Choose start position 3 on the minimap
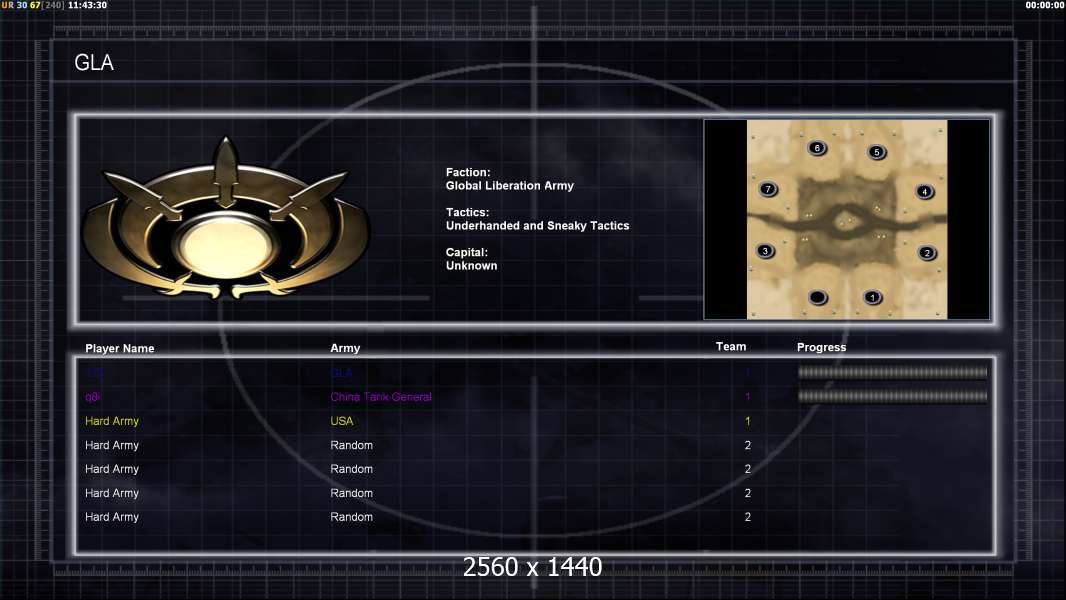The width and height of the screenshot is (1066, 600). [766, 251]
